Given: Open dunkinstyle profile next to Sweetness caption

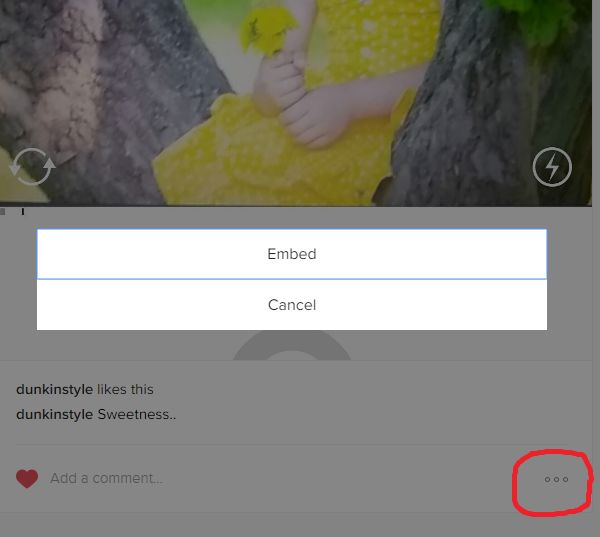Looking at the screenshot, I should (54, 414).
